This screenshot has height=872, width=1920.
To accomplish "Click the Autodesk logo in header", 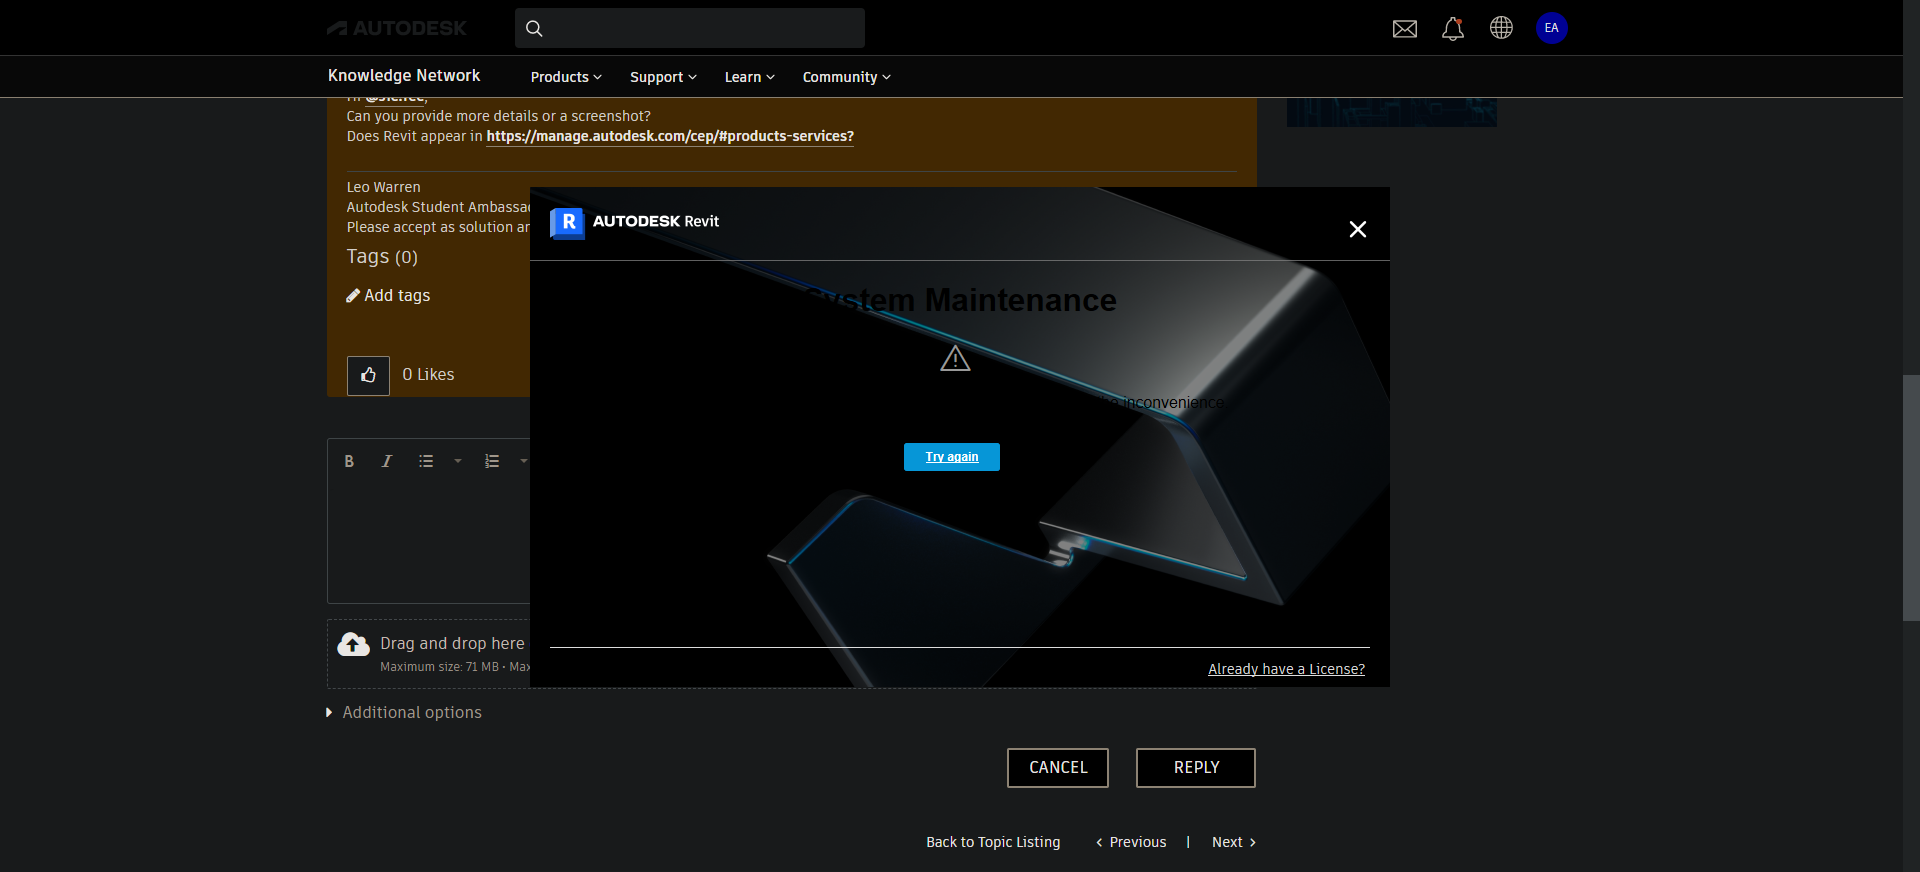I will click(396, 28).
